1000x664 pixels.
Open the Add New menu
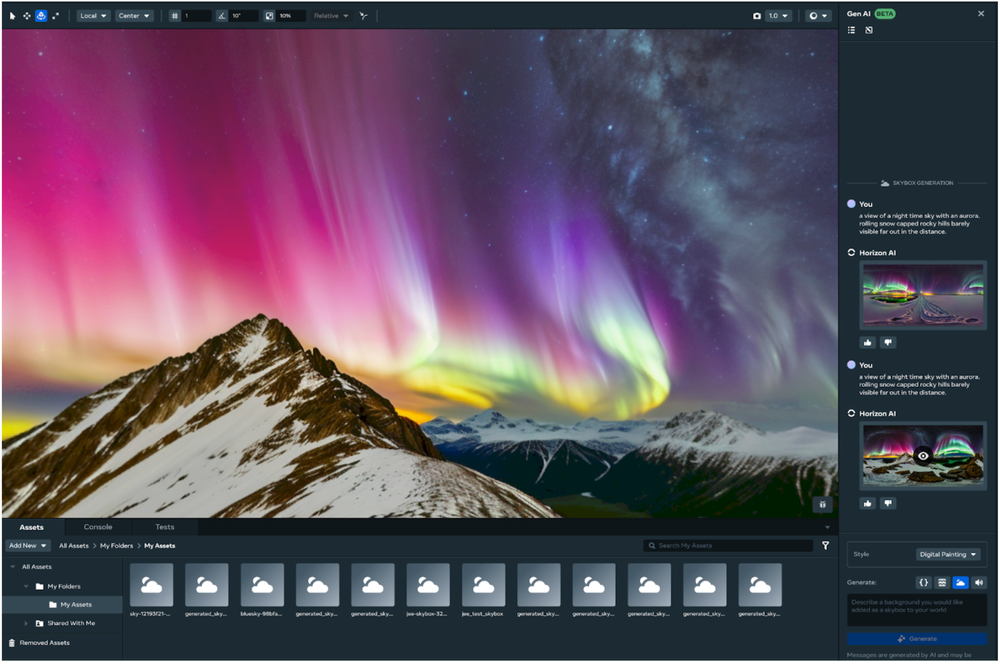(x=27, y=545)
